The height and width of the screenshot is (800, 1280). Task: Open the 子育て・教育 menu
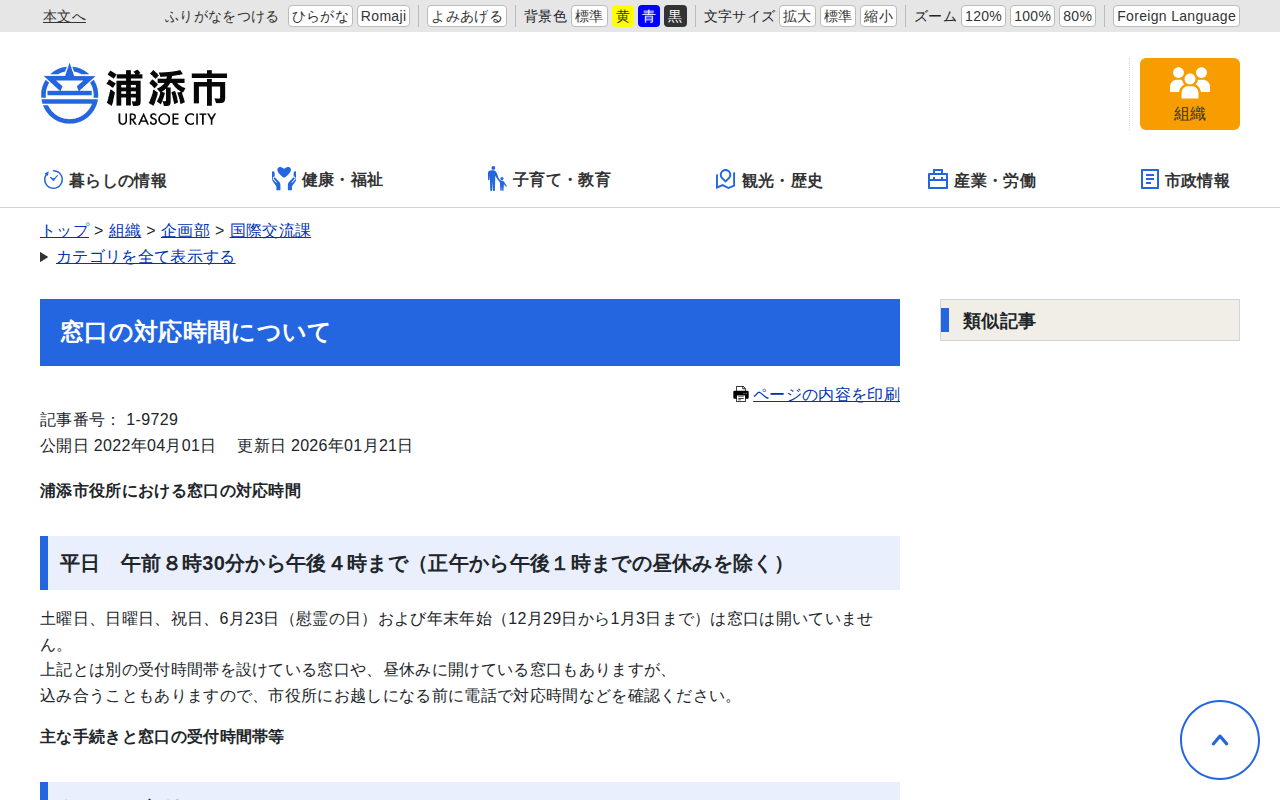[549, 180]
